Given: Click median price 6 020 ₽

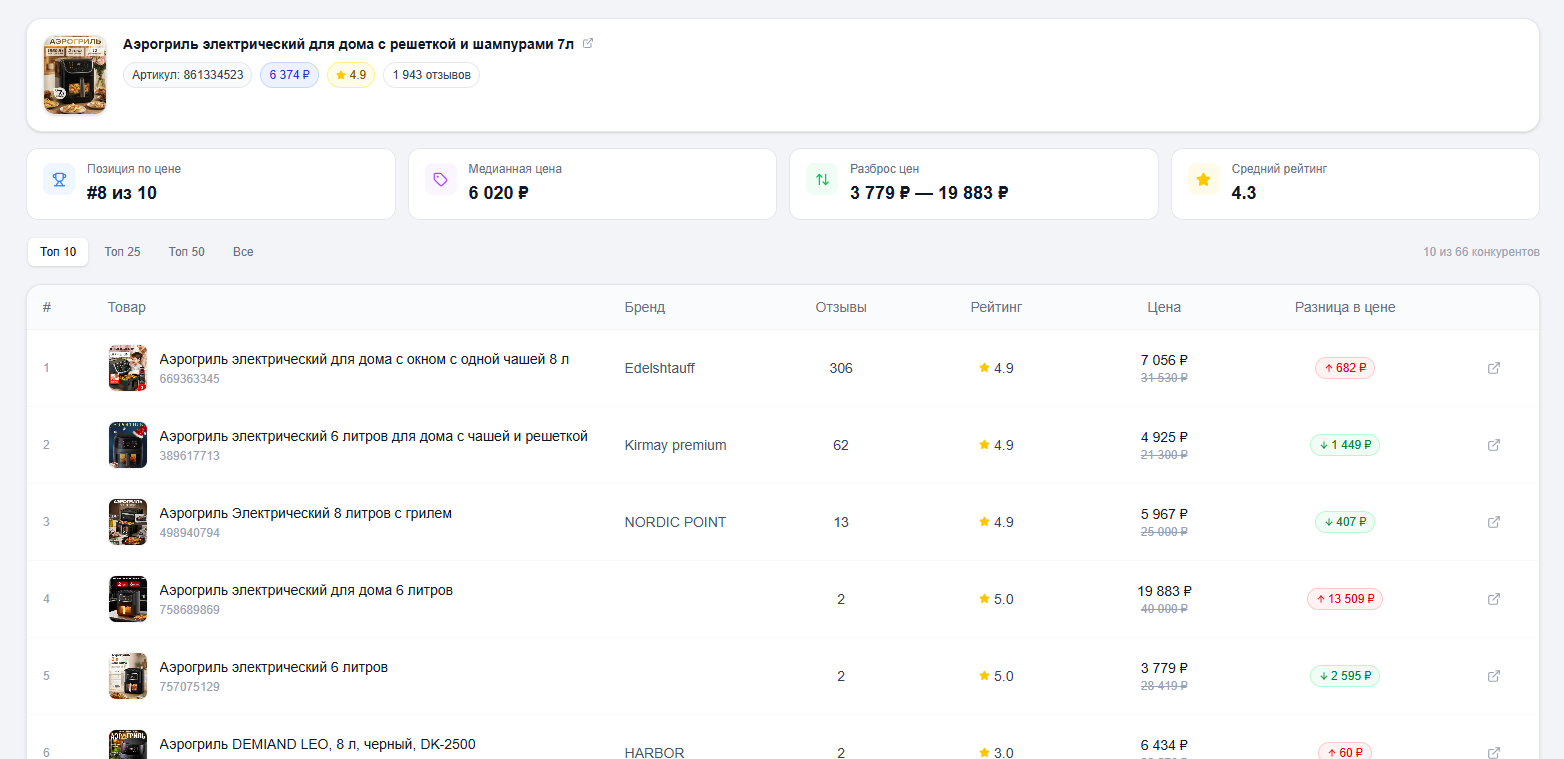Looking at the screenshot, I should [499, 193].
